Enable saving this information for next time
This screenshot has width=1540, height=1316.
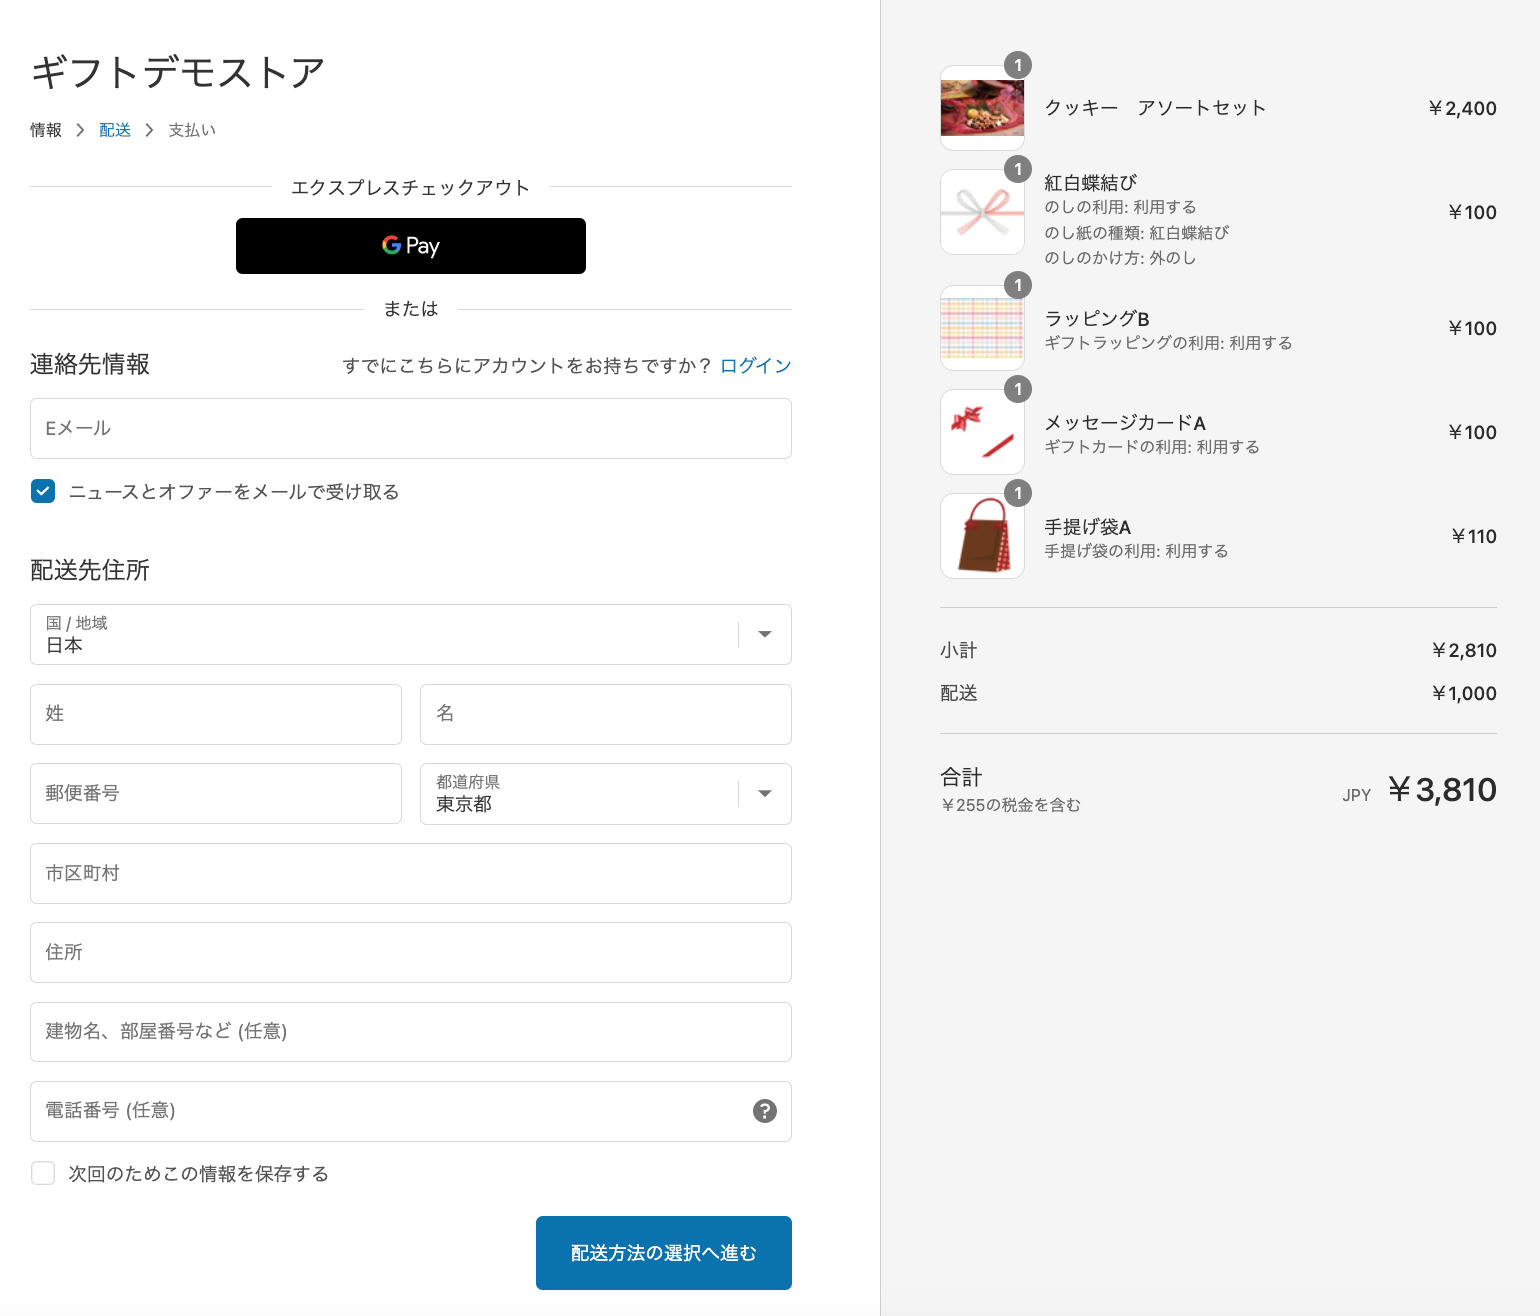43,1173
